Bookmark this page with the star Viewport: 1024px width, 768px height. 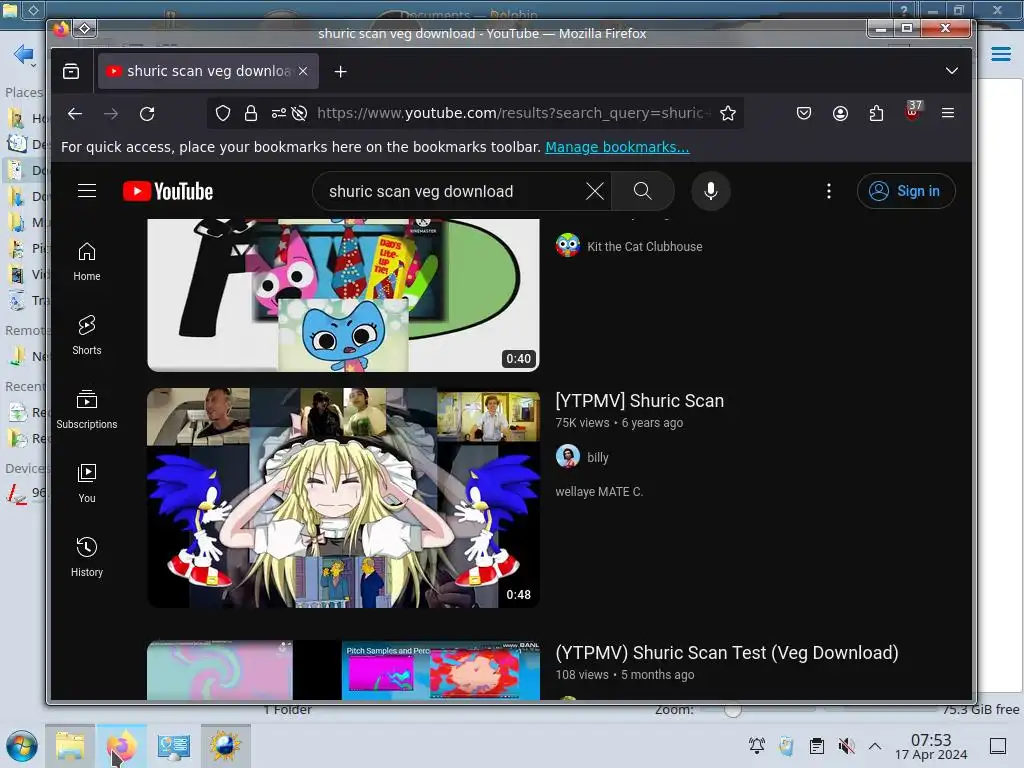(x=728, y=114)
